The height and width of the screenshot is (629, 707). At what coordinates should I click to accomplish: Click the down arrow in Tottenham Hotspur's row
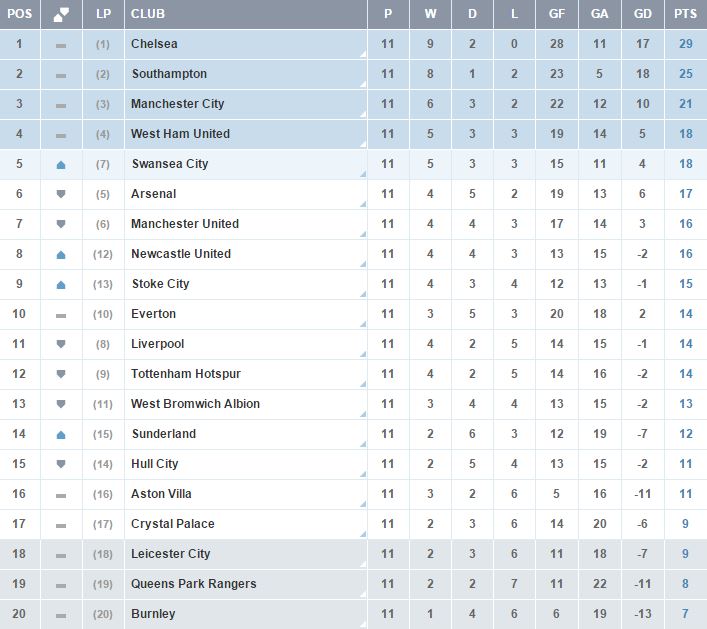[x=61, y=374]
